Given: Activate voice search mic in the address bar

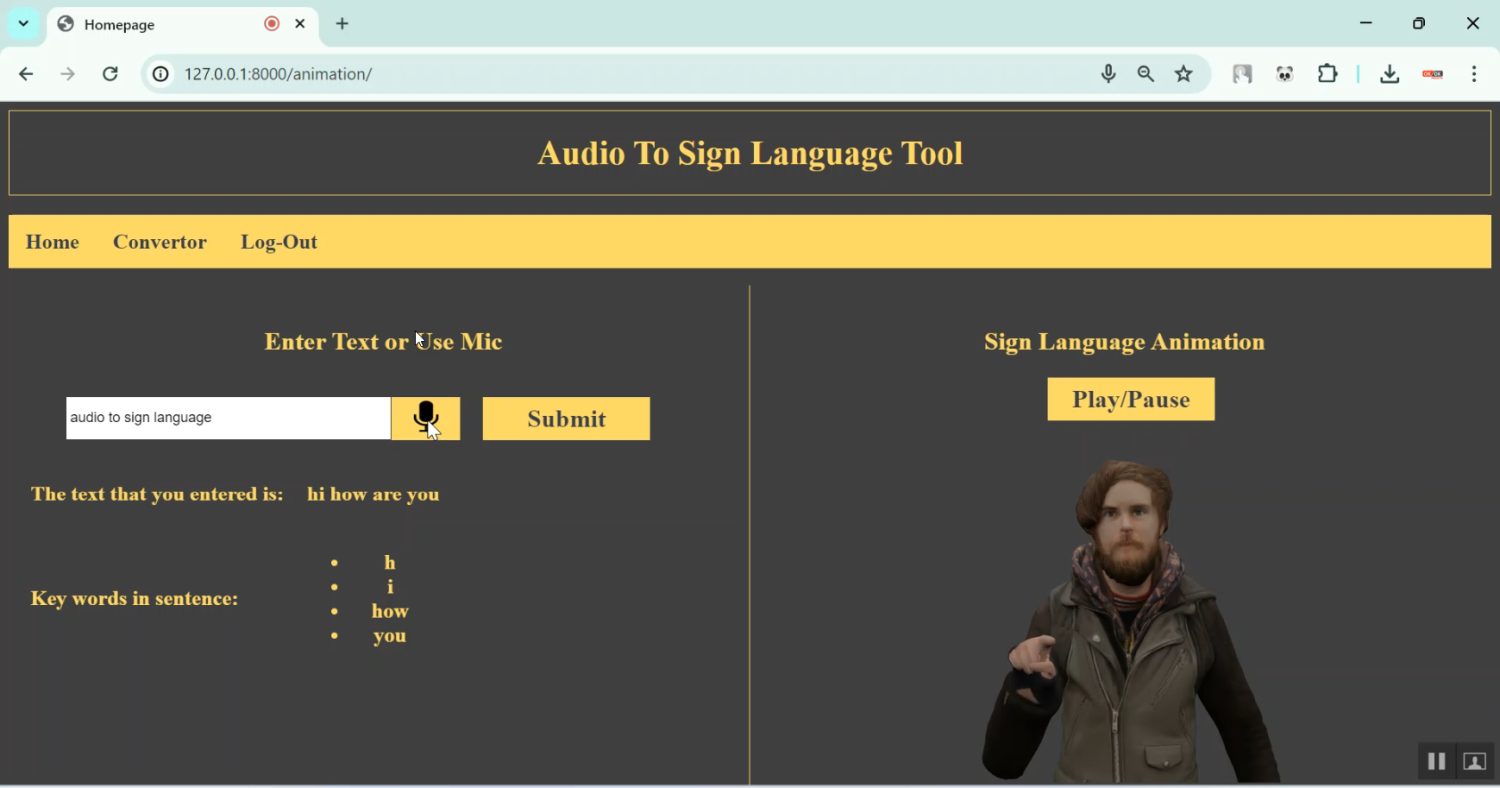Looking at the screenshot, I should pos(1107,73).
